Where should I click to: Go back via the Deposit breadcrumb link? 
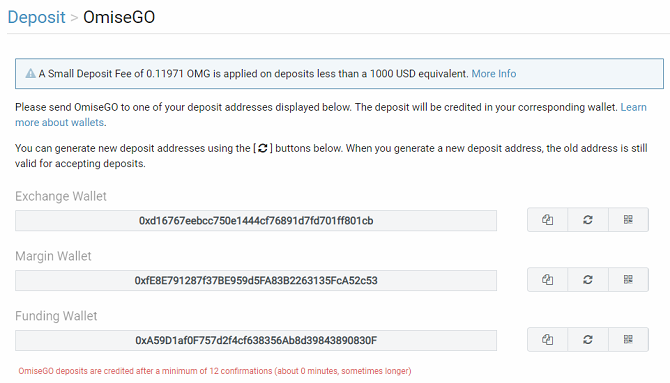click(x=36, y=17)
